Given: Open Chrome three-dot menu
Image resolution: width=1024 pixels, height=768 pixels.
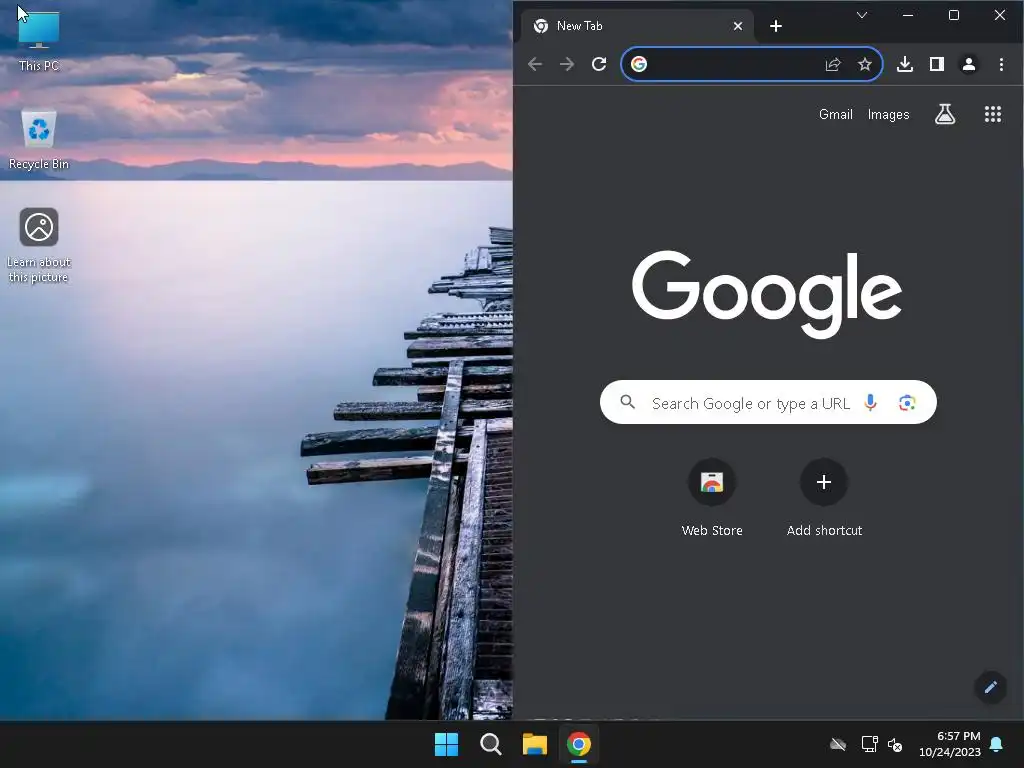Looking at the screenshot, I should 1001,64.
